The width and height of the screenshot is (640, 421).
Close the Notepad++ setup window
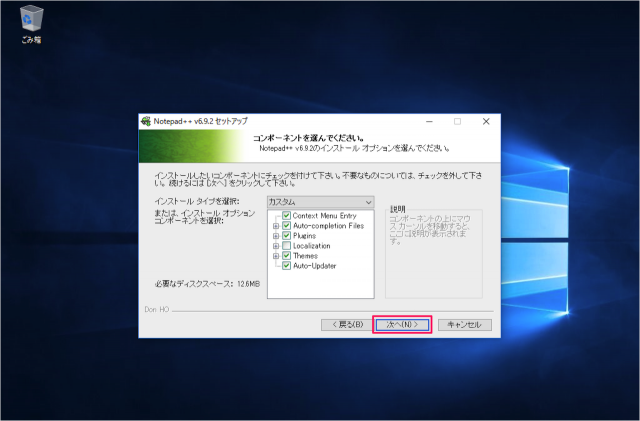point(486,121)
